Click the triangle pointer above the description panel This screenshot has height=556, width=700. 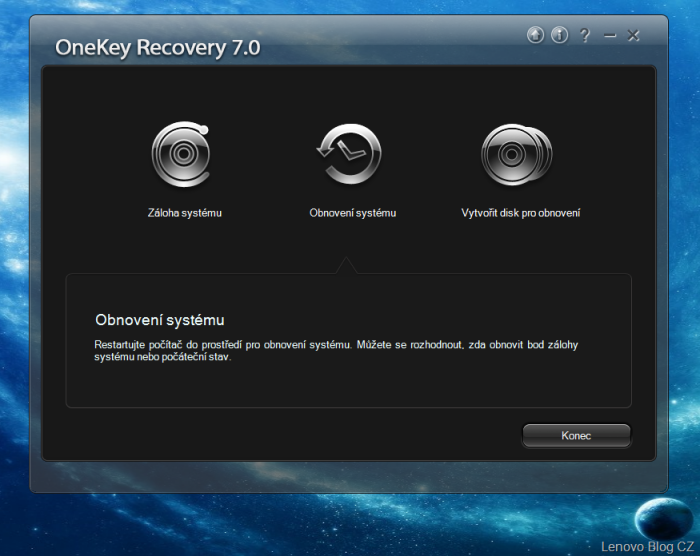coord(347,265)
